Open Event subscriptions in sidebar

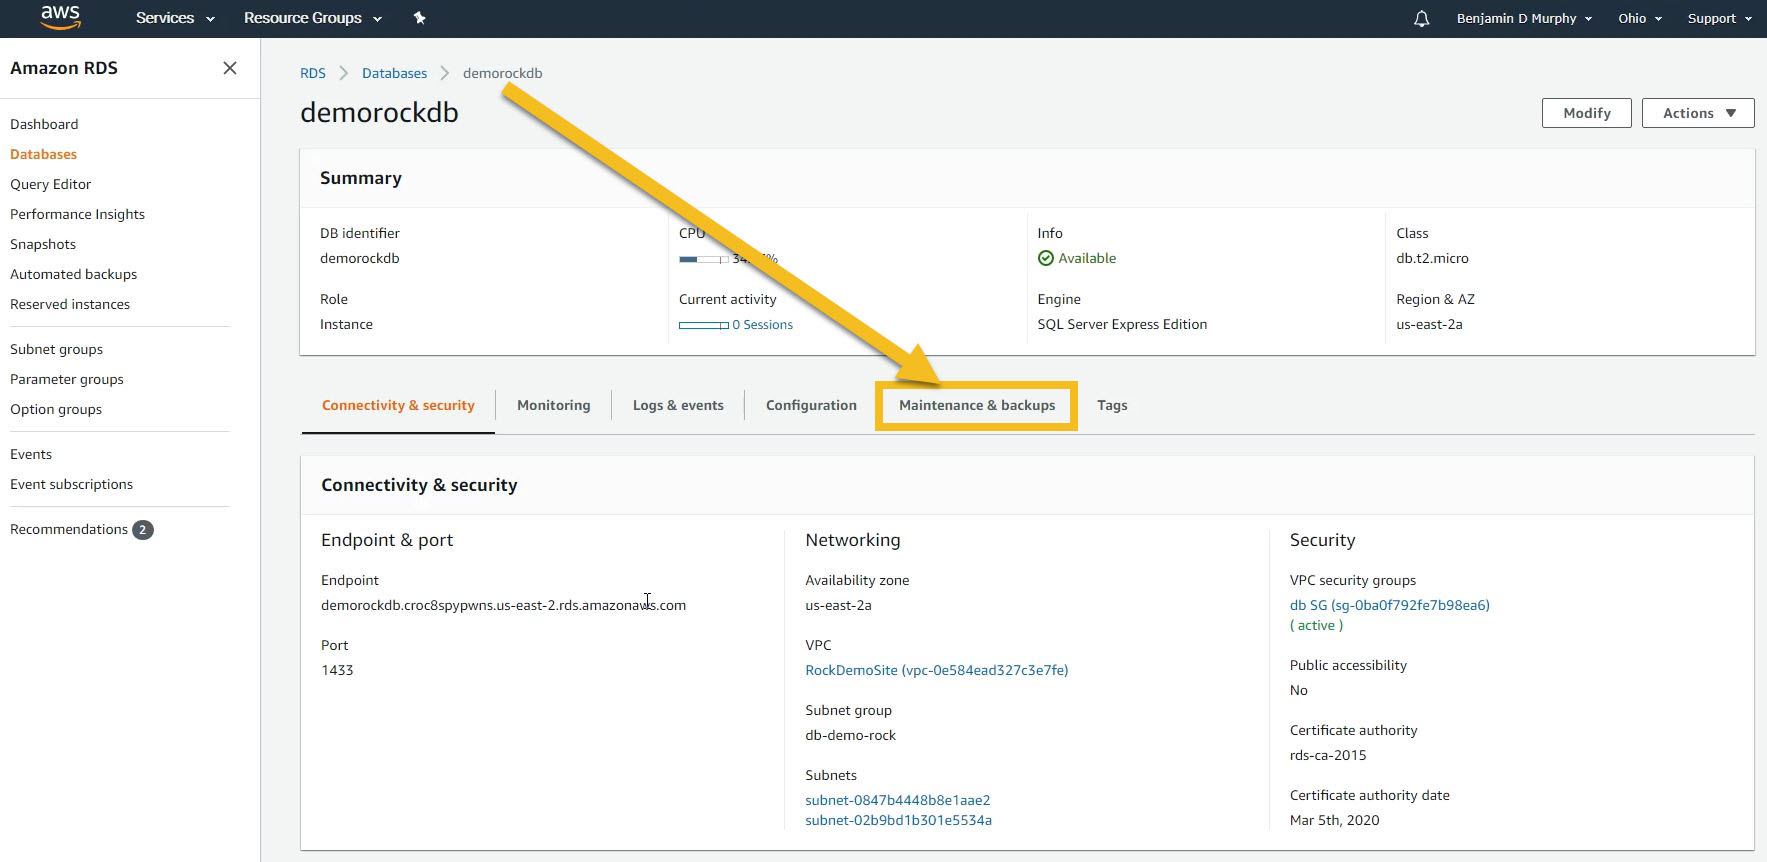click(71, 484)
